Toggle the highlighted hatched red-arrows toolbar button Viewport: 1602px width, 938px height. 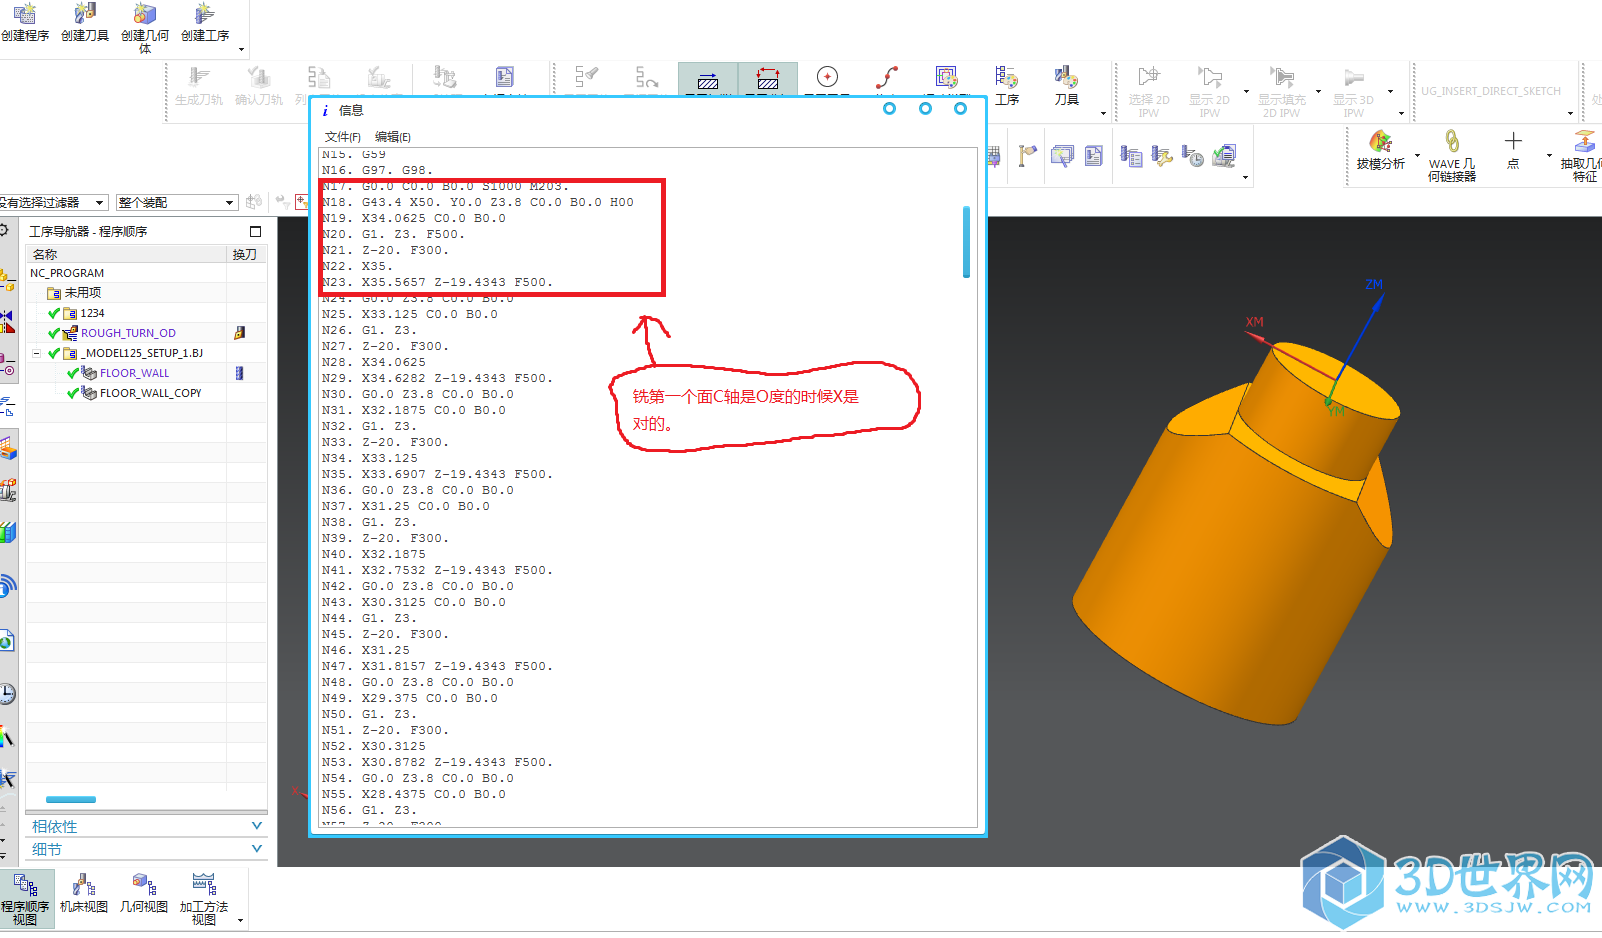tap(768, 79)
